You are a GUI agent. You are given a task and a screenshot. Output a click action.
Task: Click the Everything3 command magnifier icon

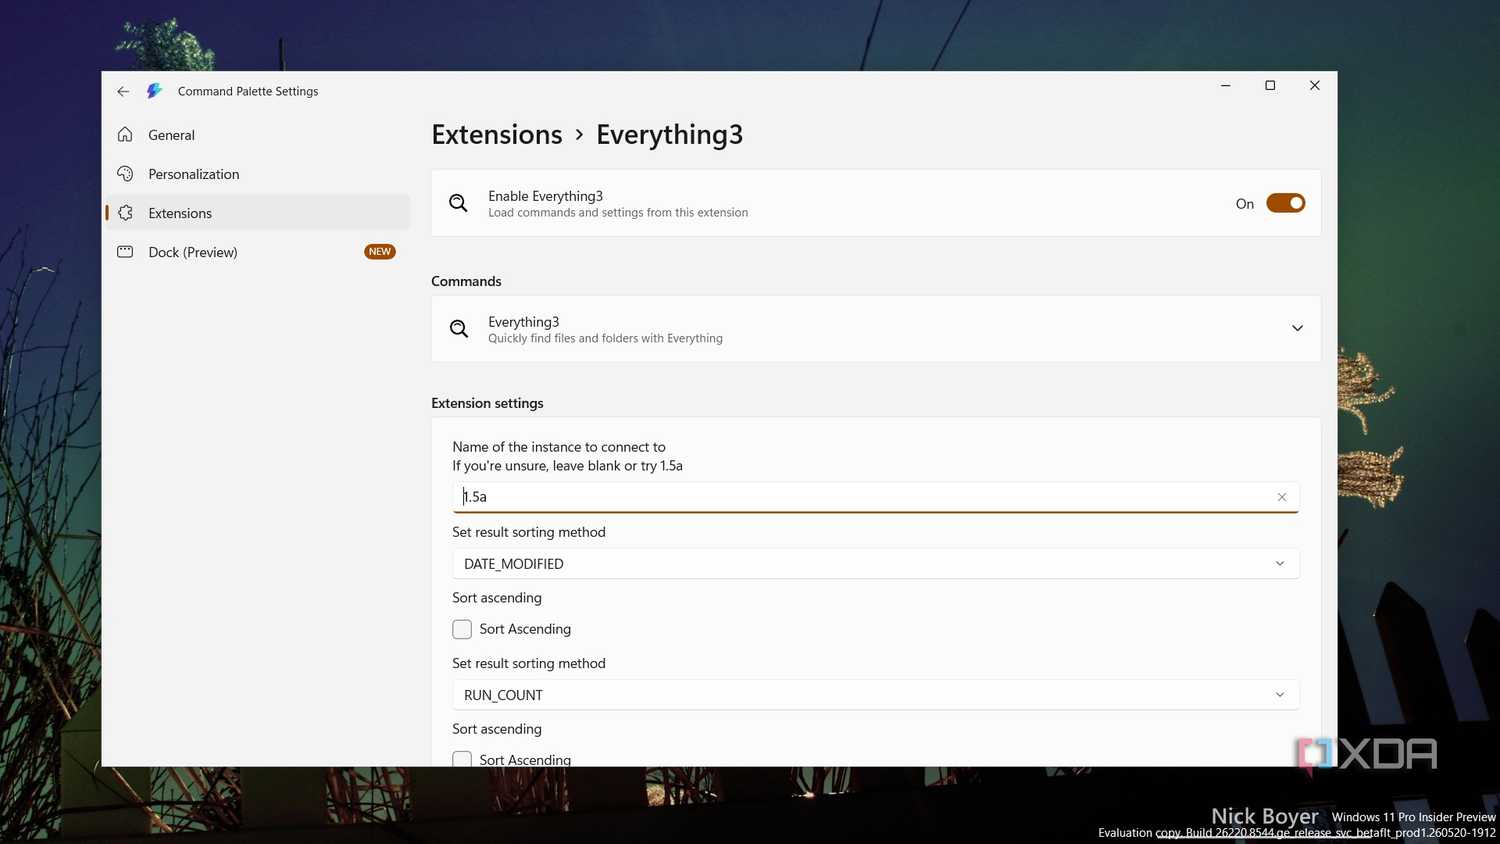pos(458,329)
